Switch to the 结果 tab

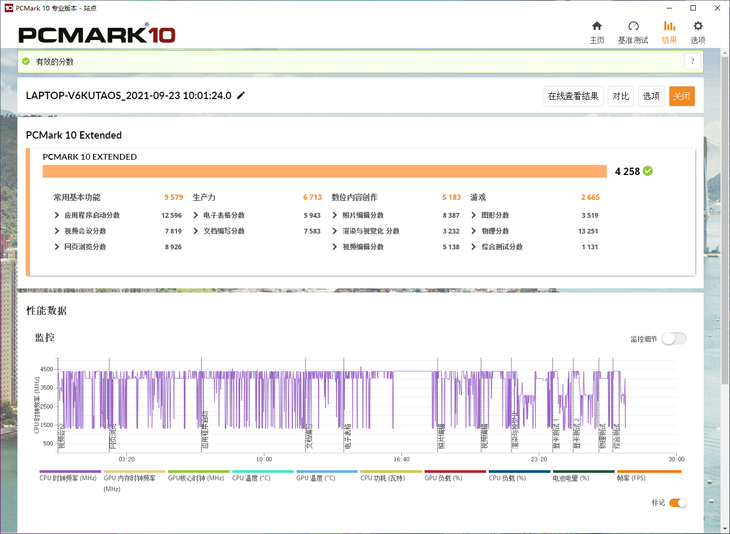(x=669, y=32)
